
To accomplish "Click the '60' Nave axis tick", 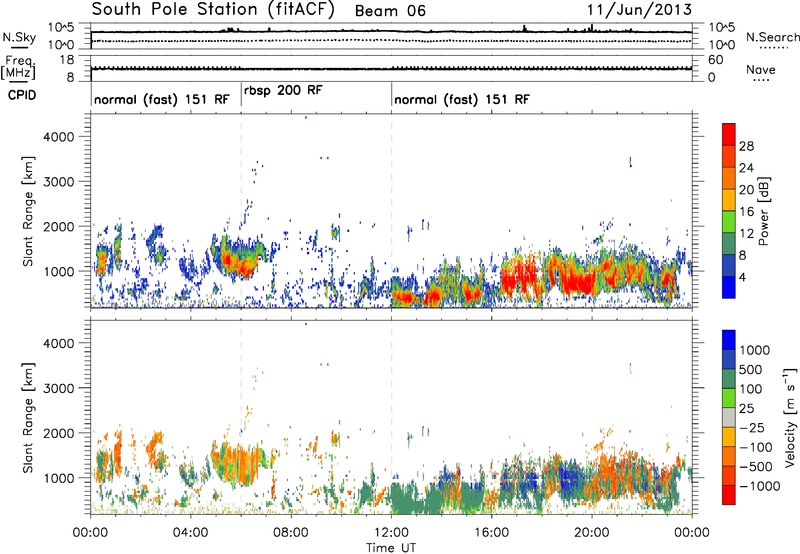I will click(x=715, y=60).
